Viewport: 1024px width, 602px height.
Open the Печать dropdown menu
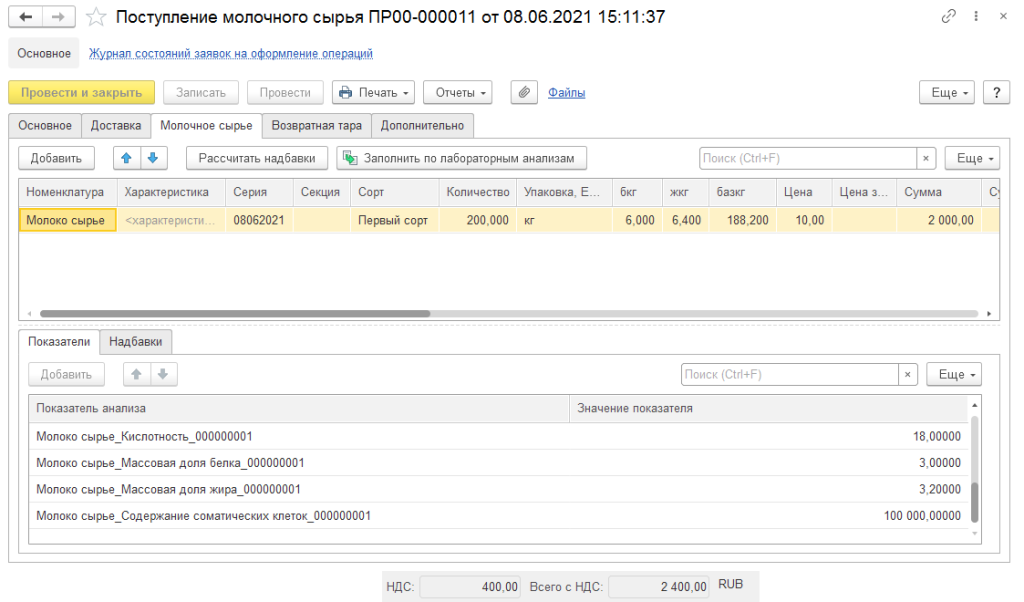point(374,92)
